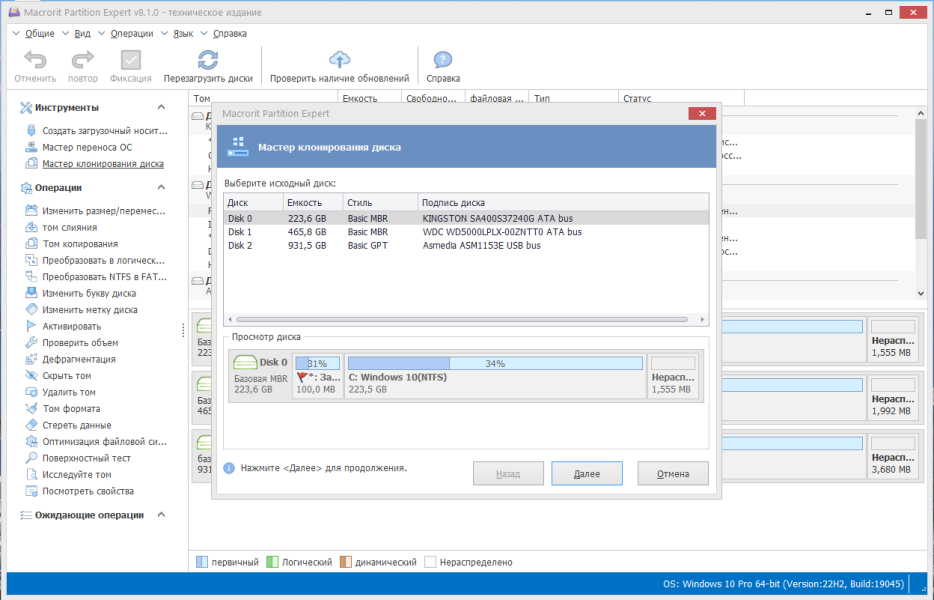This screenshot has width=934, height=600.
Task: Click the C: Windows 10(NTFS) partition block
Action: pos(495,375)
